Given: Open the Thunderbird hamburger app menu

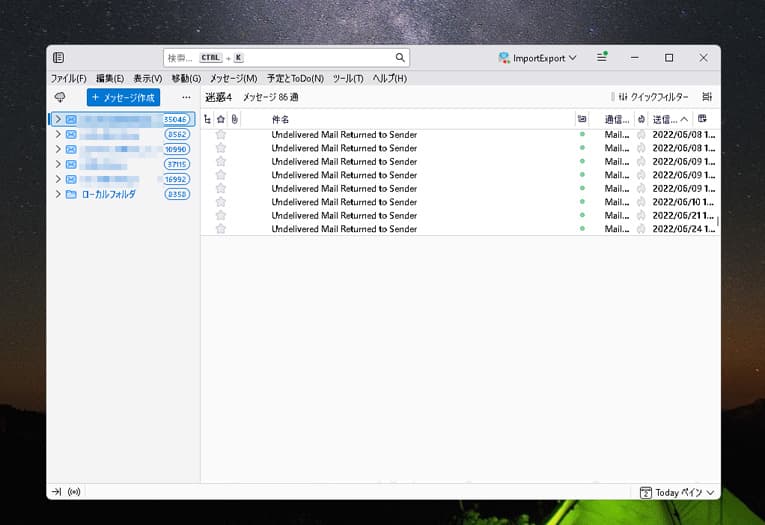Looking at the screenshot, I should (x=602, y=58).
